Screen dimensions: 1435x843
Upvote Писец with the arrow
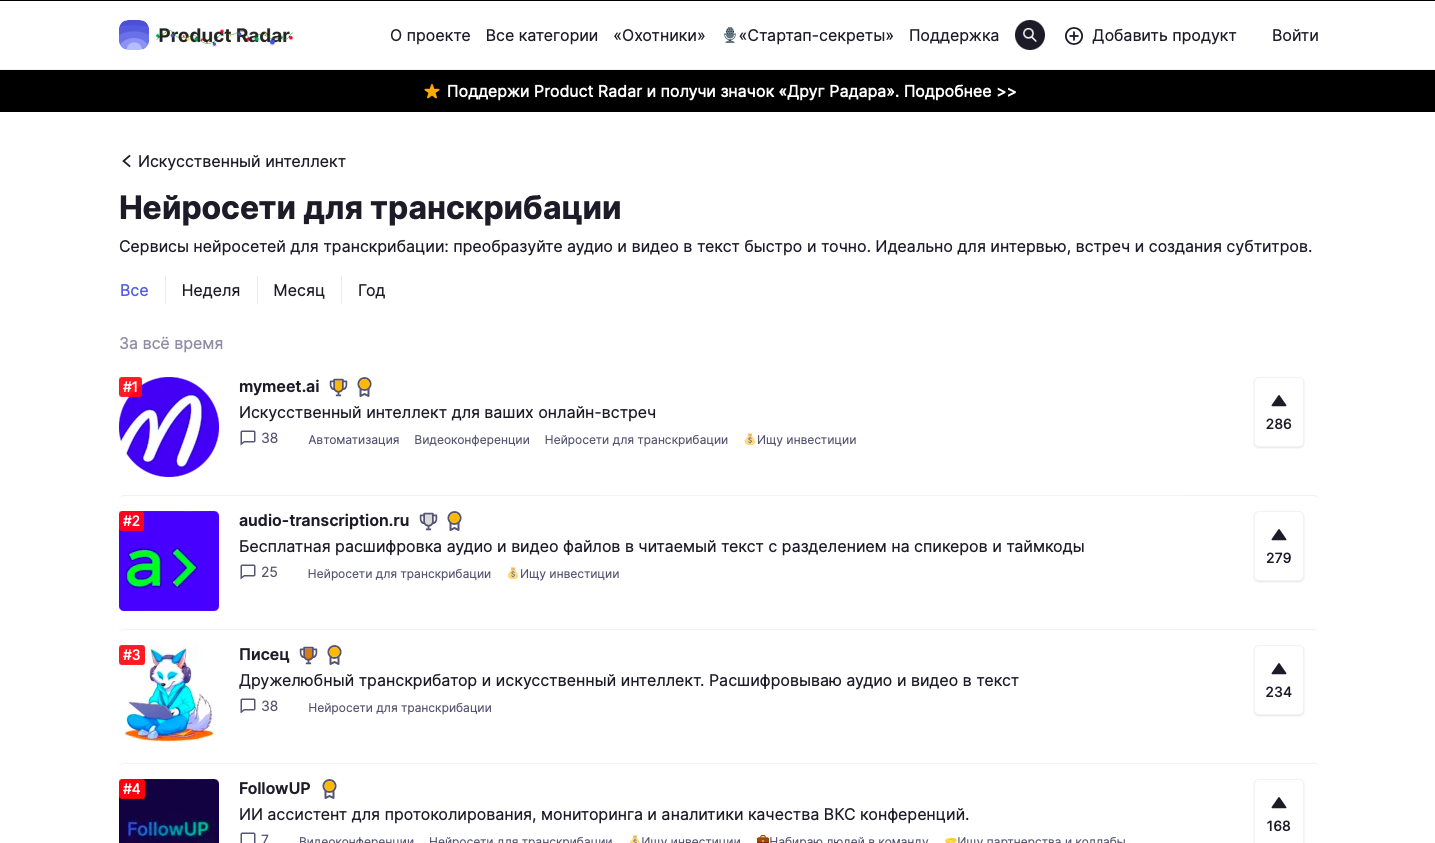pyautogui.click(x=1279, y=669)
